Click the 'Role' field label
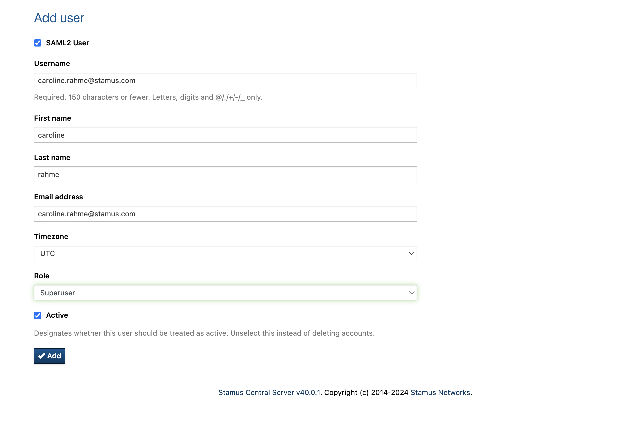Image resolution: width=624 pixels, height=428 pixels. 42,275
